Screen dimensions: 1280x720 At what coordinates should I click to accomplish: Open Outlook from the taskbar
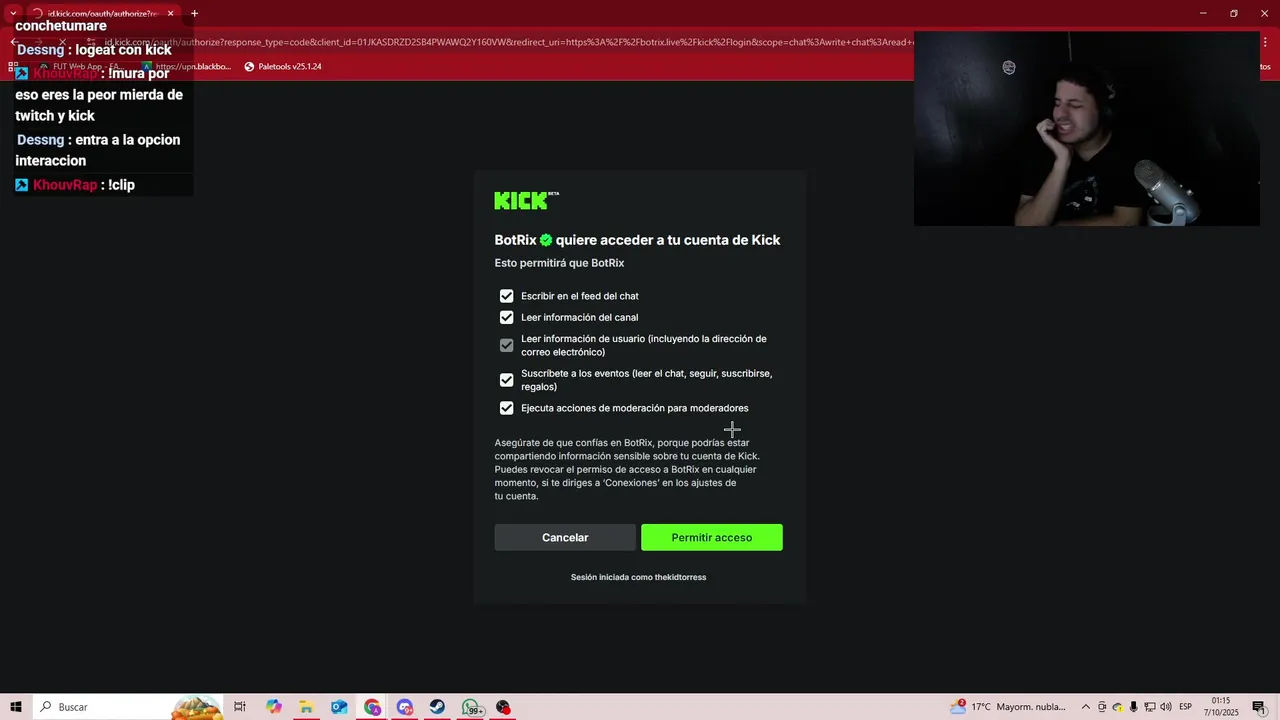(339, 707)
